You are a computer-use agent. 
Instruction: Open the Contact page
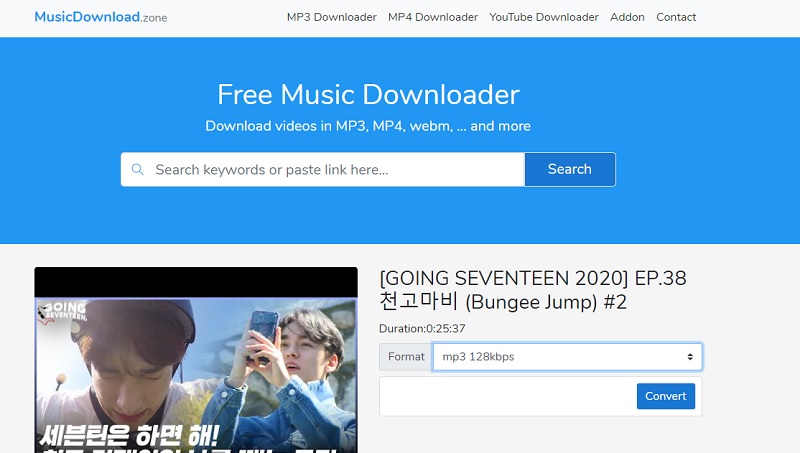click(x=676, y=17)
